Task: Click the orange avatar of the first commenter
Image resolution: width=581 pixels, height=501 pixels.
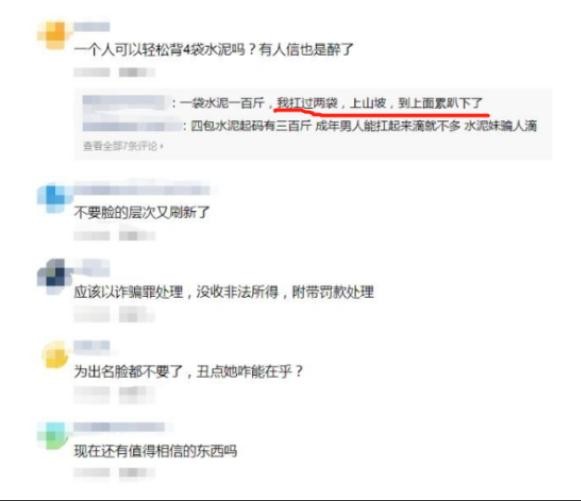Action: [54, 35]
